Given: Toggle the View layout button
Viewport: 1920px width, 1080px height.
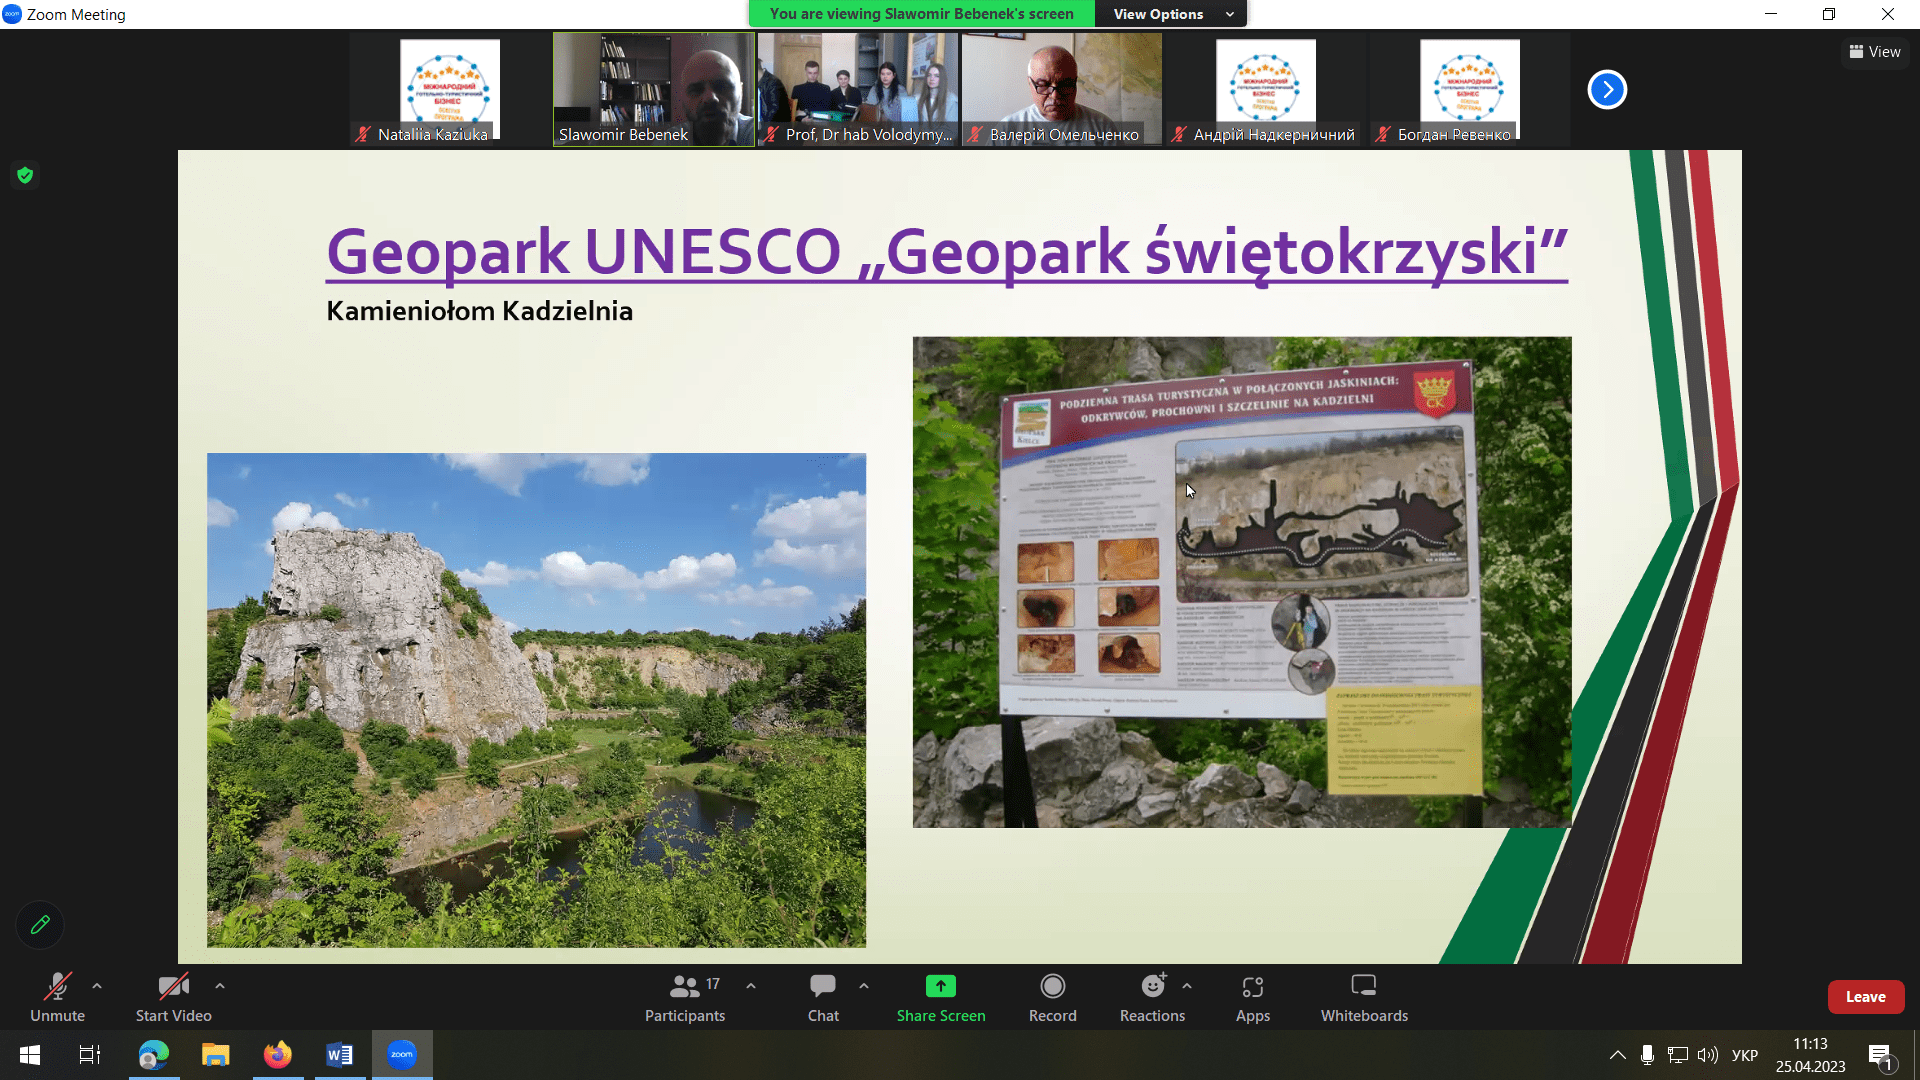Looking at the screenshot, I should pos(1874,52).
